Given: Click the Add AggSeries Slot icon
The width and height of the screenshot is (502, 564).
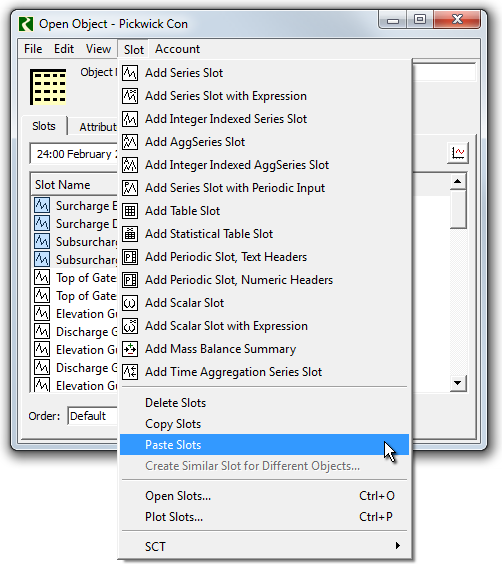Looking at the screenshot, I should 130,142.
